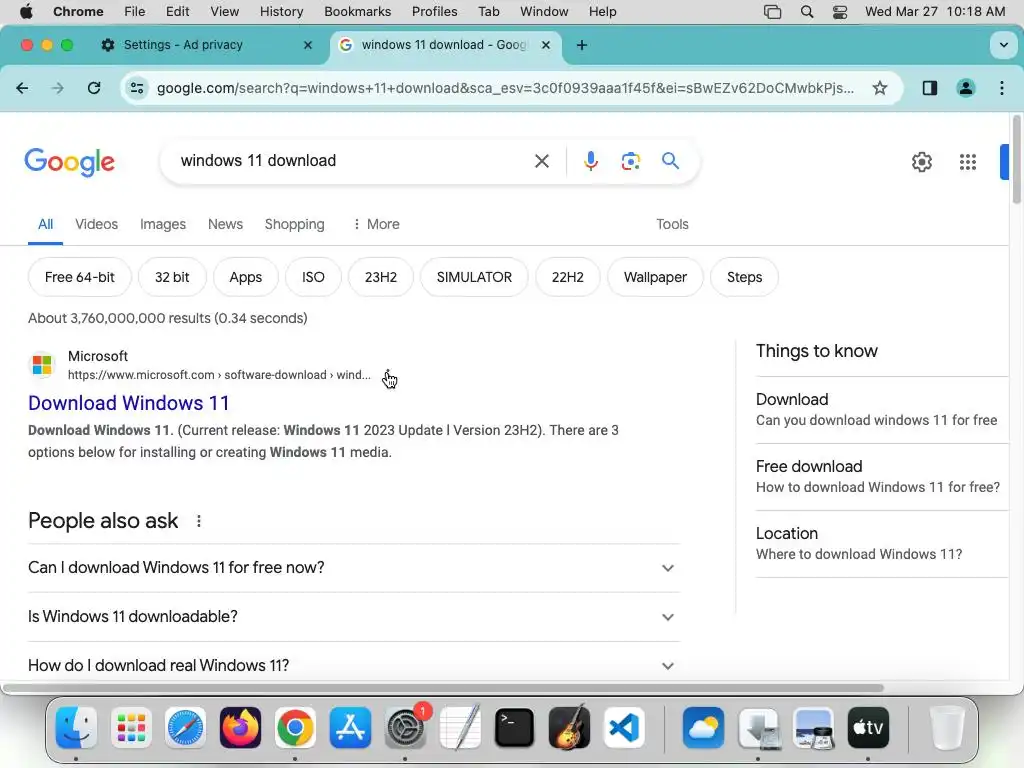Select the Steps filter chip
This screenshot has height=768, width=1024.
coord(744,277)
